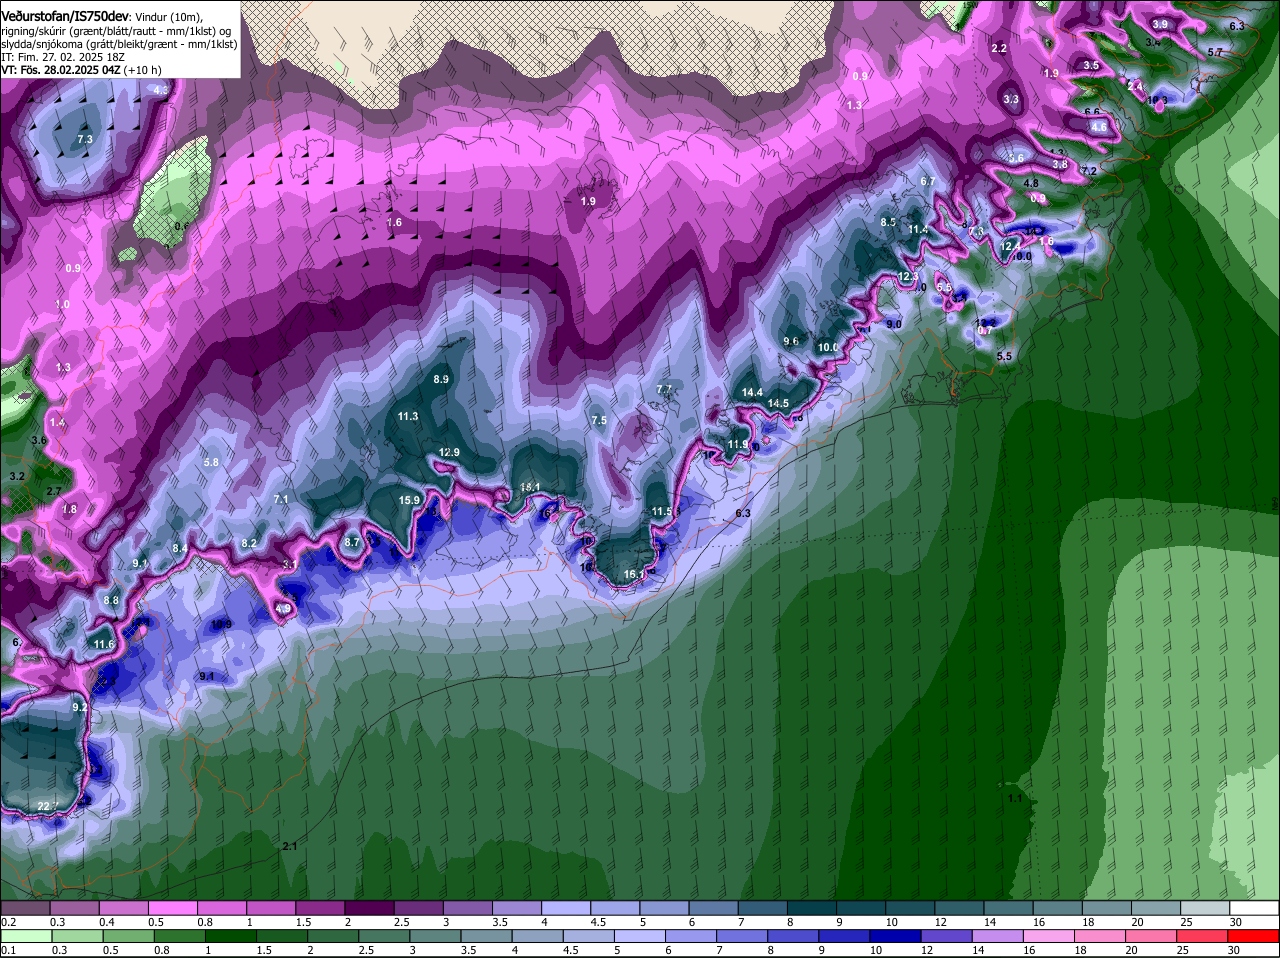Click the 7.3 value on the map
The width and height of the screenshot is (1280, 958).
point(84,140)
